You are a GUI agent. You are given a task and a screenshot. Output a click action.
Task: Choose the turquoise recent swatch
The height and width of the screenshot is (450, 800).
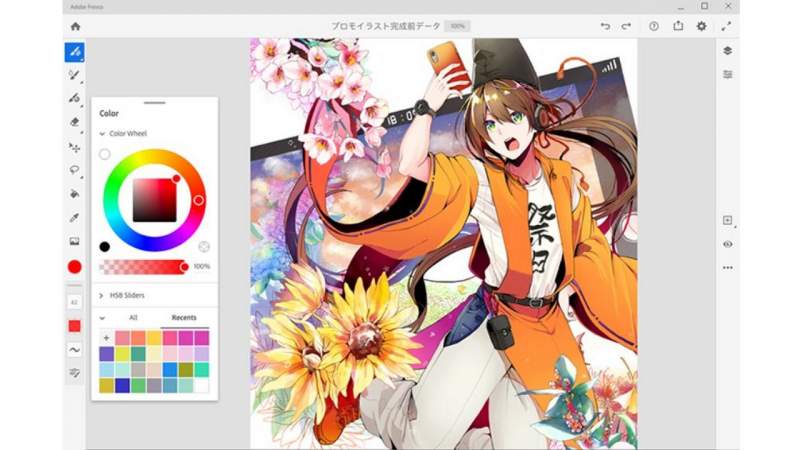click(202, 369)
